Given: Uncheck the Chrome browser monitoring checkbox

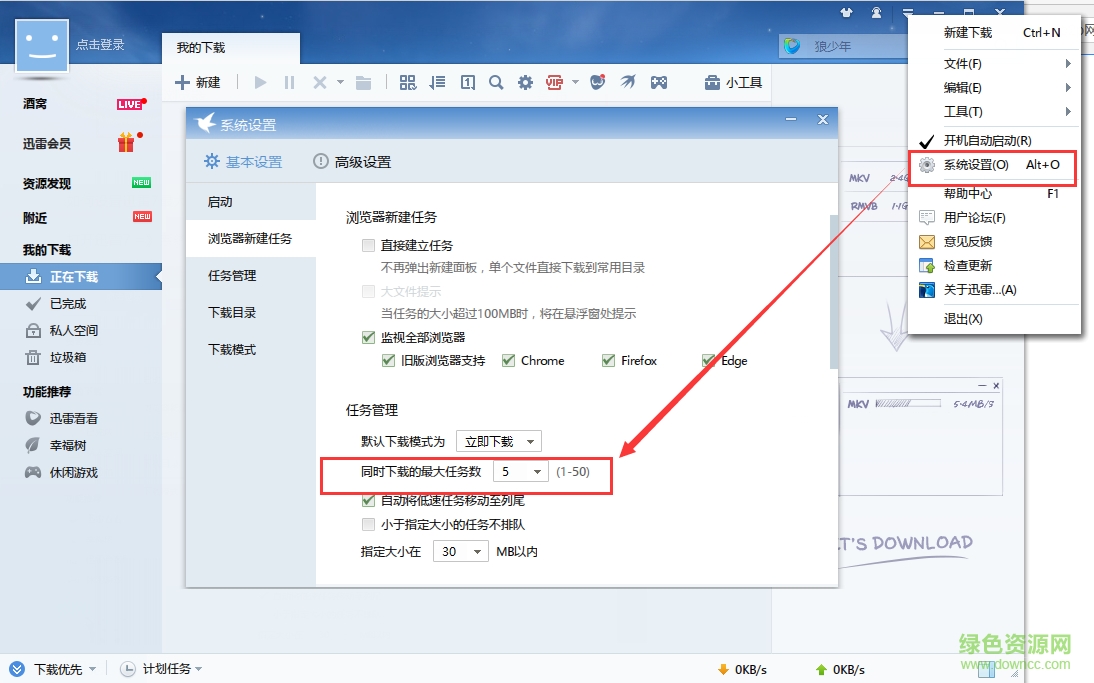Looking at the screenshot, I should tap(507, 360).
